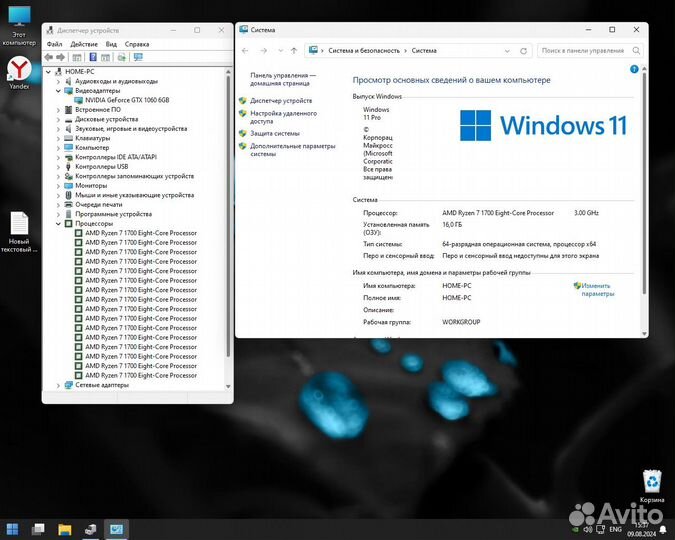Image resolution: width=675 pixels, height=540 pixels.
Task: Click the blue help icon in System window
Action: (x=632, y=69)
